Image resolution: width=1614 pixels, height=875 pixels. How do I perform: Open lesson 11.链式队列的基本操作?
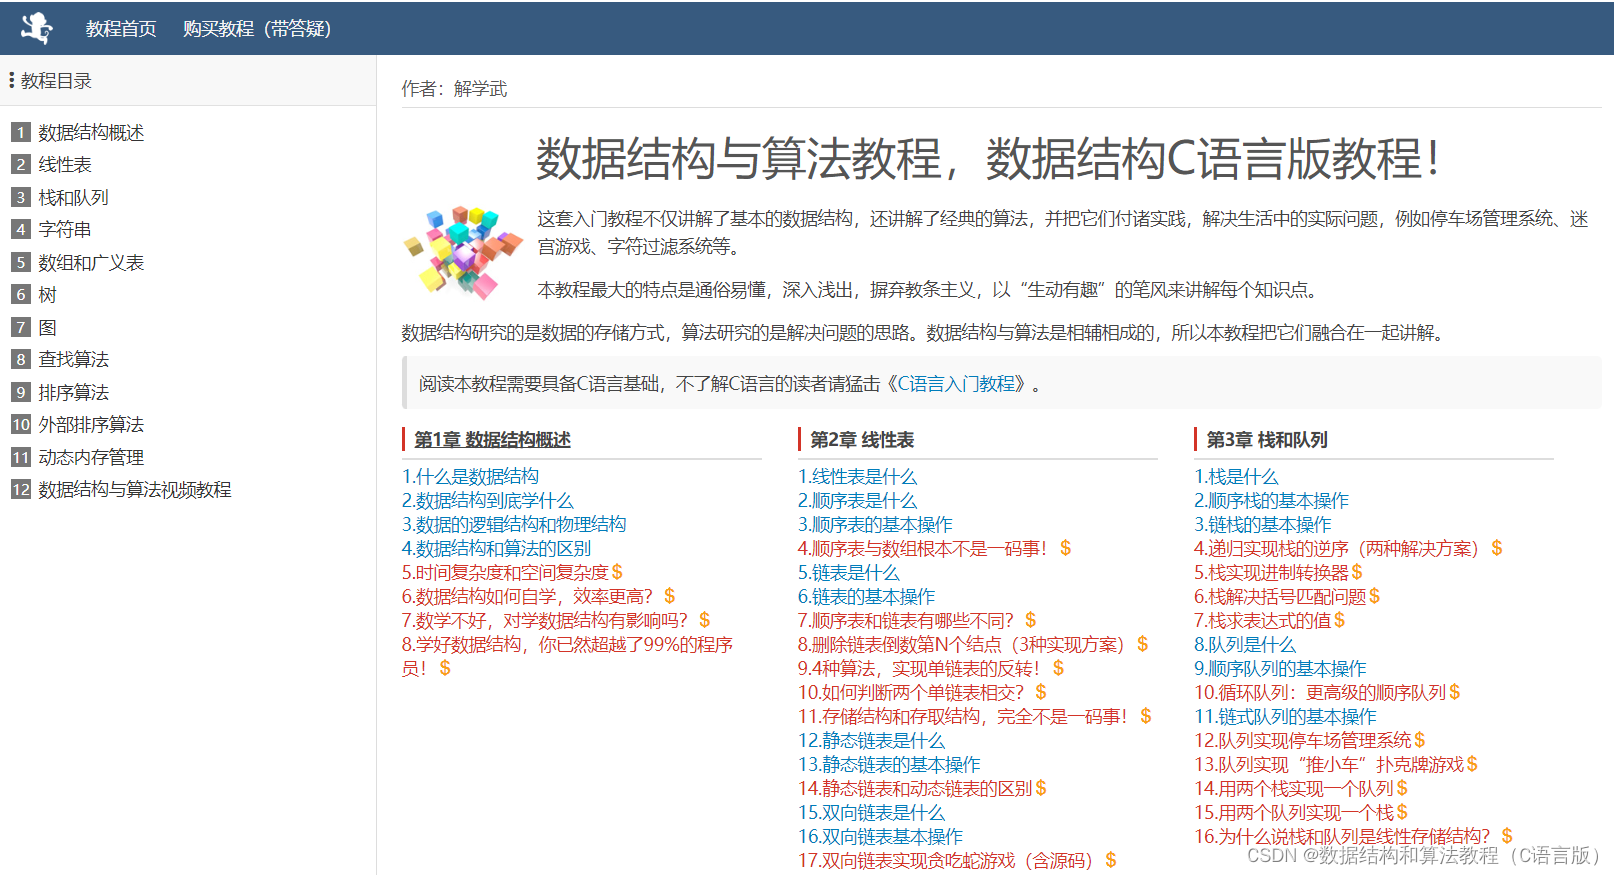click(1285, 717)
